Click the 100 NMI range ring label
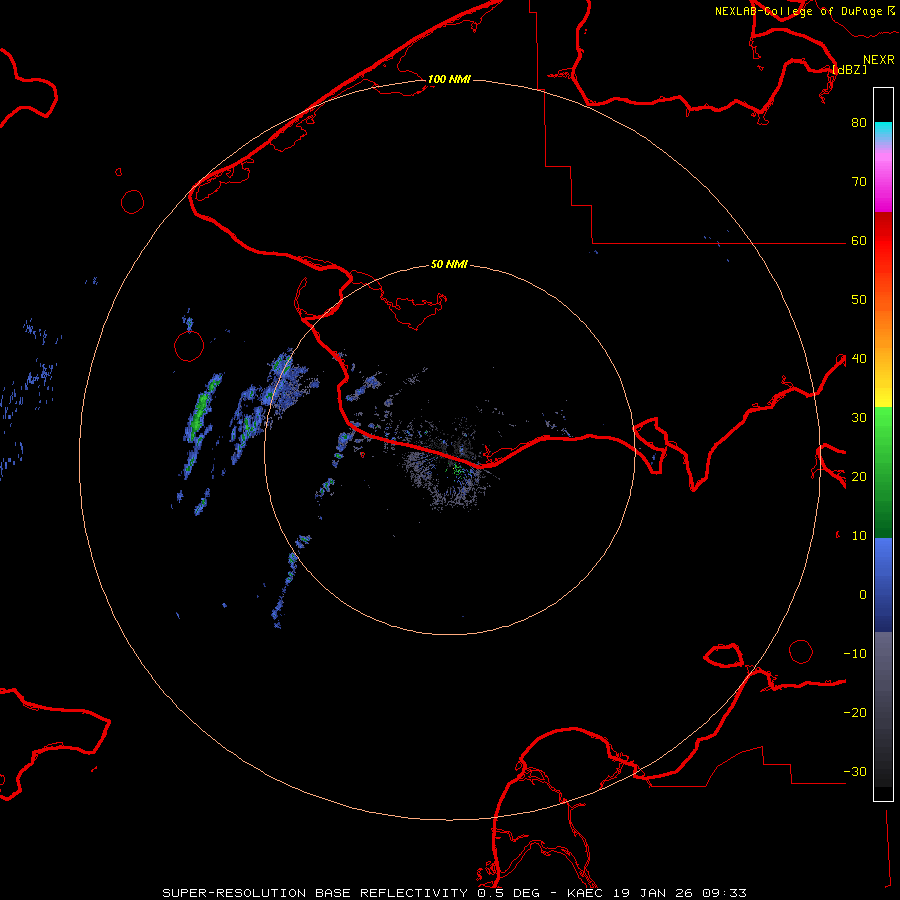 [x=449, y=79]
